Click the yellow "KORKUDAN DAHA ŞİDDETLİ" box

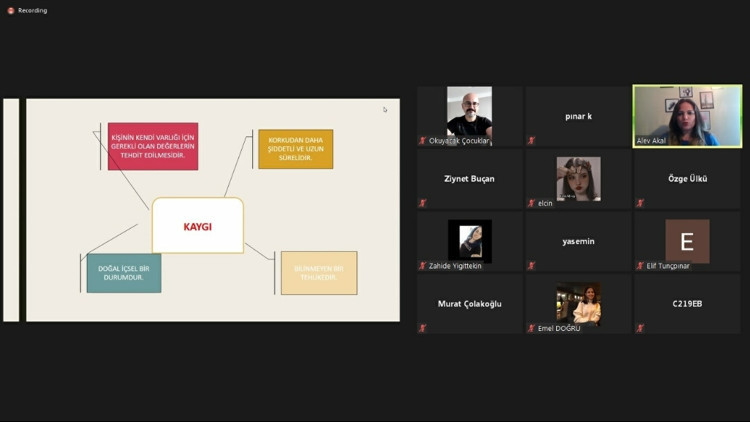(x=295, y=149)
